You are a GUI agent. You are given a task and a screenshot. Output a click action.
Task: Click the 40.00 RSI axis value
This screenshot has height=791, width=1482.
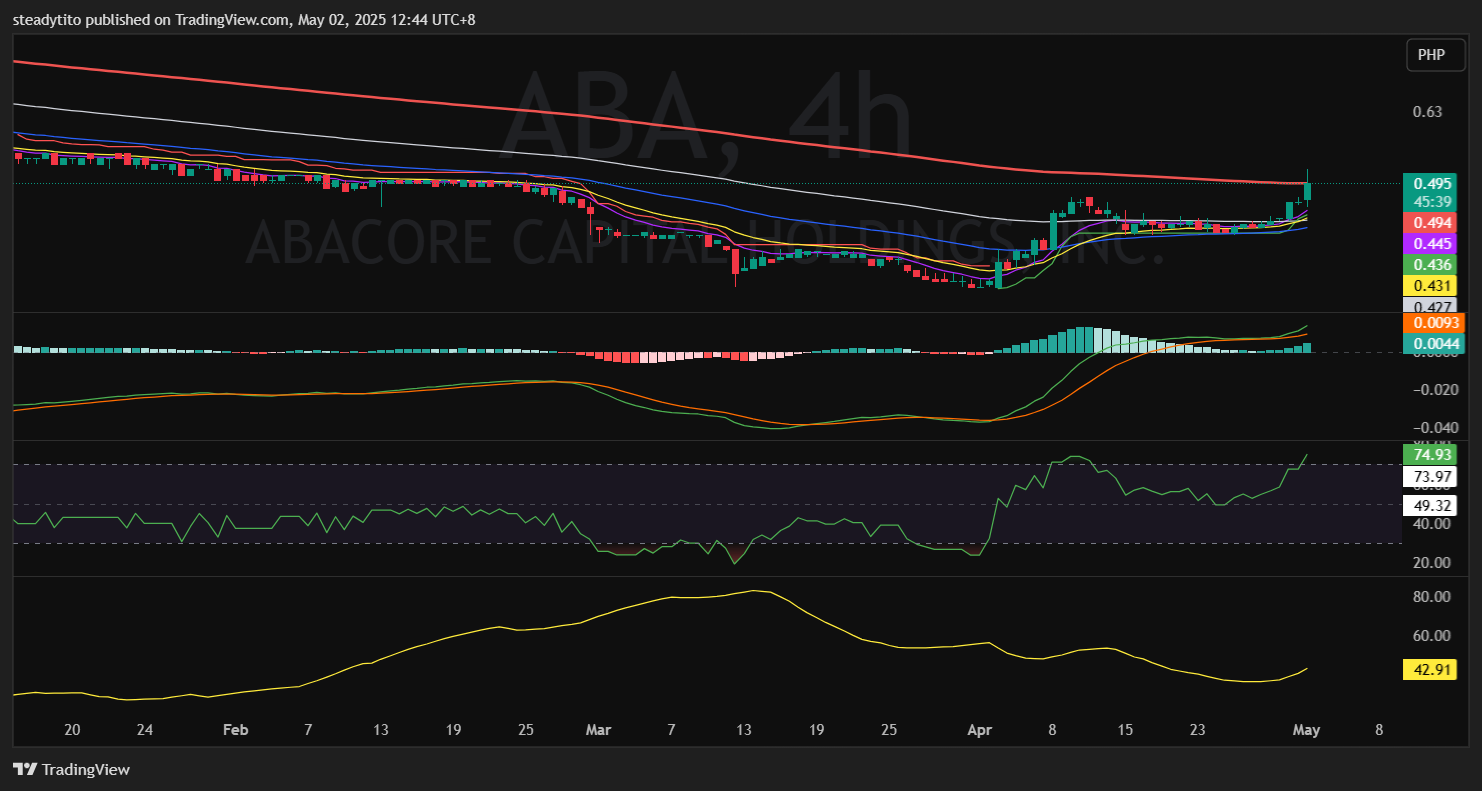pos(1432,524)
